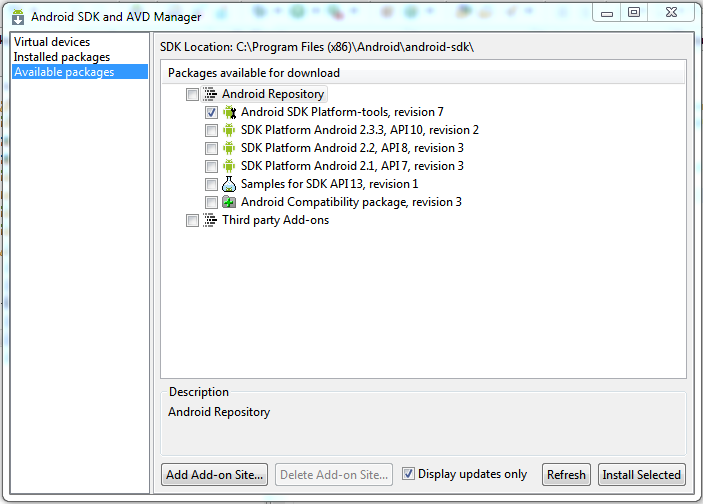Check Samples for SDK API 13 checkbox

[x=211, y=184]
